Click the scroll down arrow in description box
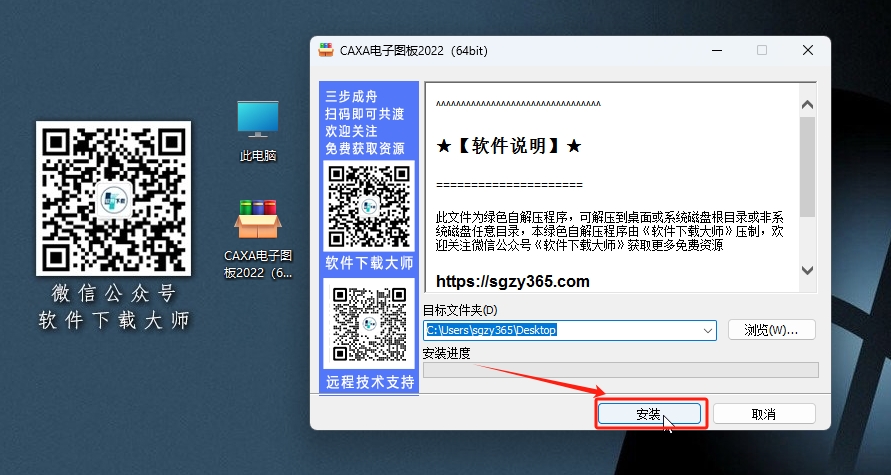Viewport: 891px width, 475px height. pyautogui.click(x=807, y=270)
